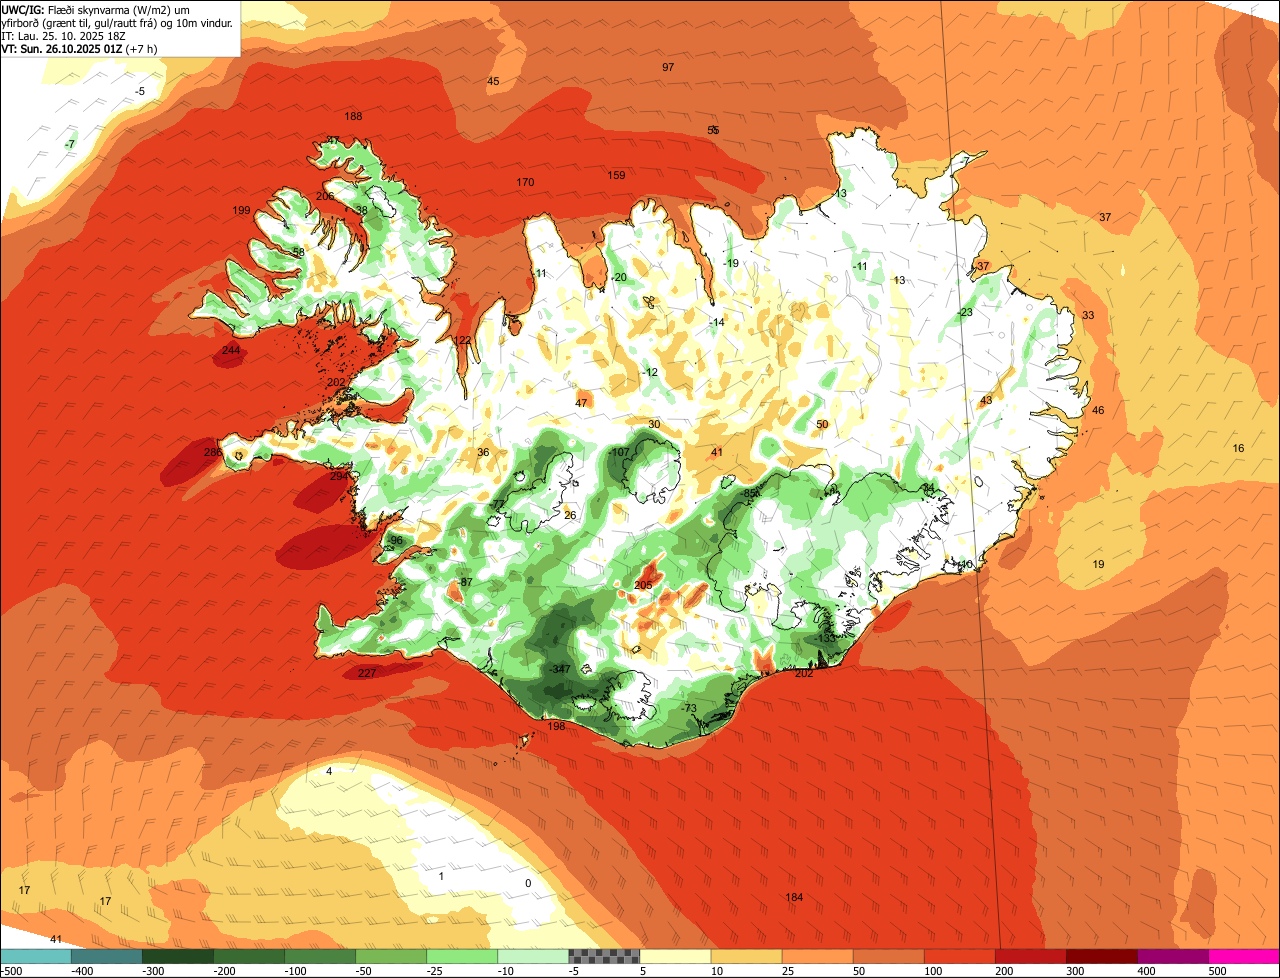Image resolution: width=1280 pixels, height=978 pixels.
Task: Click the map value '-133' near the southeast coast
Action: pos(824,637)
